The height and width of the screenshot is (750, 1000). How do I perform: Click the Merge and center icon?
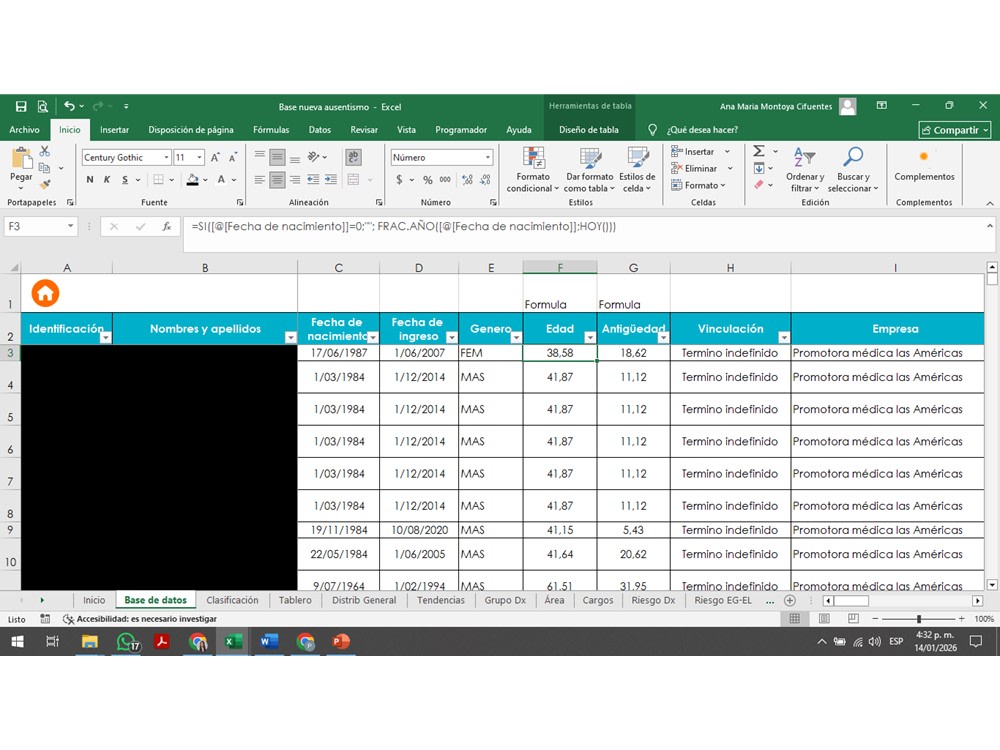(x=353, y=180)
